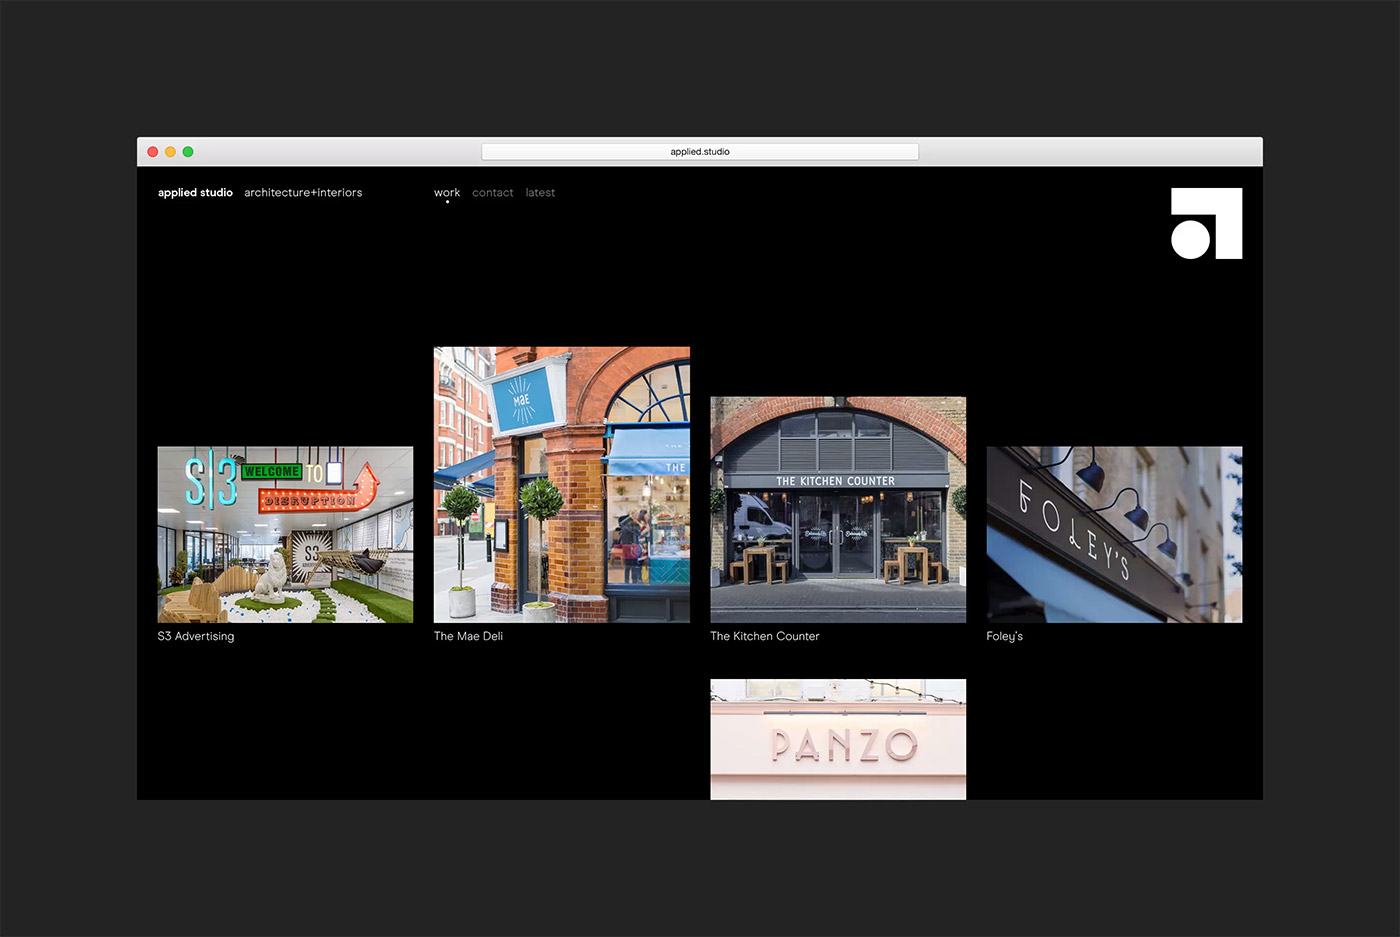The image size is (1400, 937).
Task: View The Kitchen Counter project photo
Action: tap(838, 509)
